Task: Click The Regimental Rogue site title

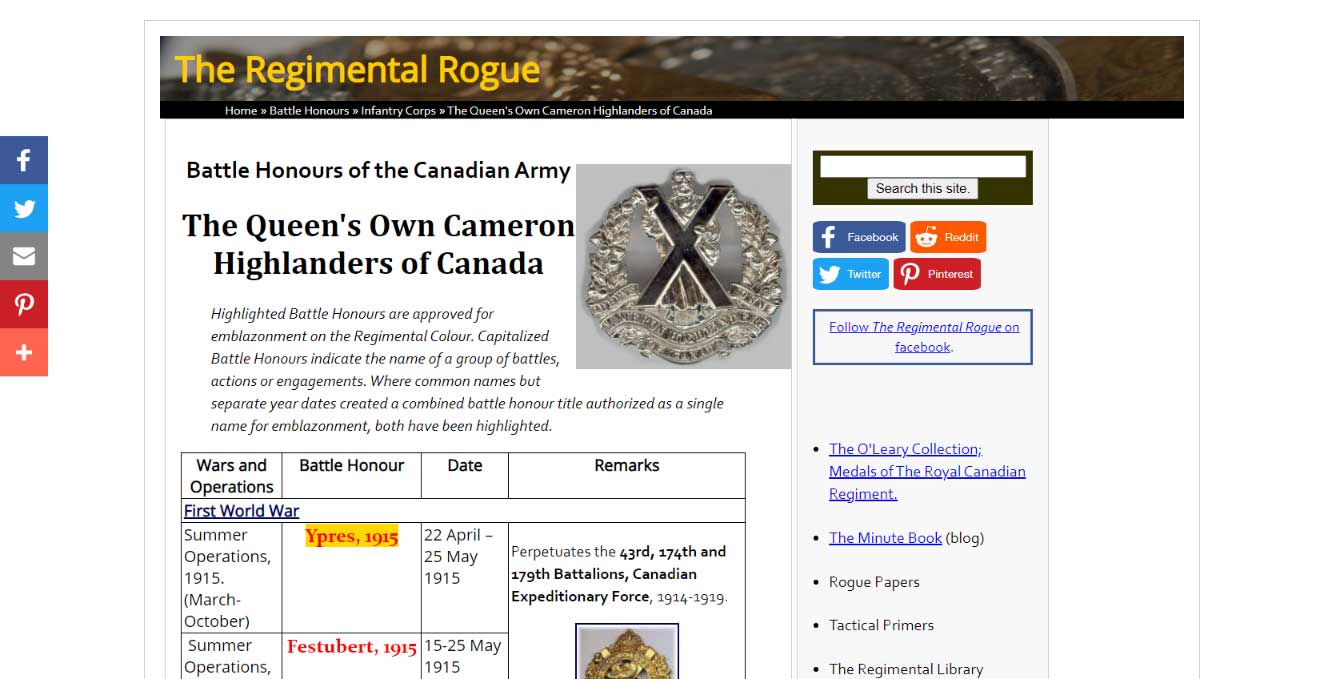Action: 357,69
